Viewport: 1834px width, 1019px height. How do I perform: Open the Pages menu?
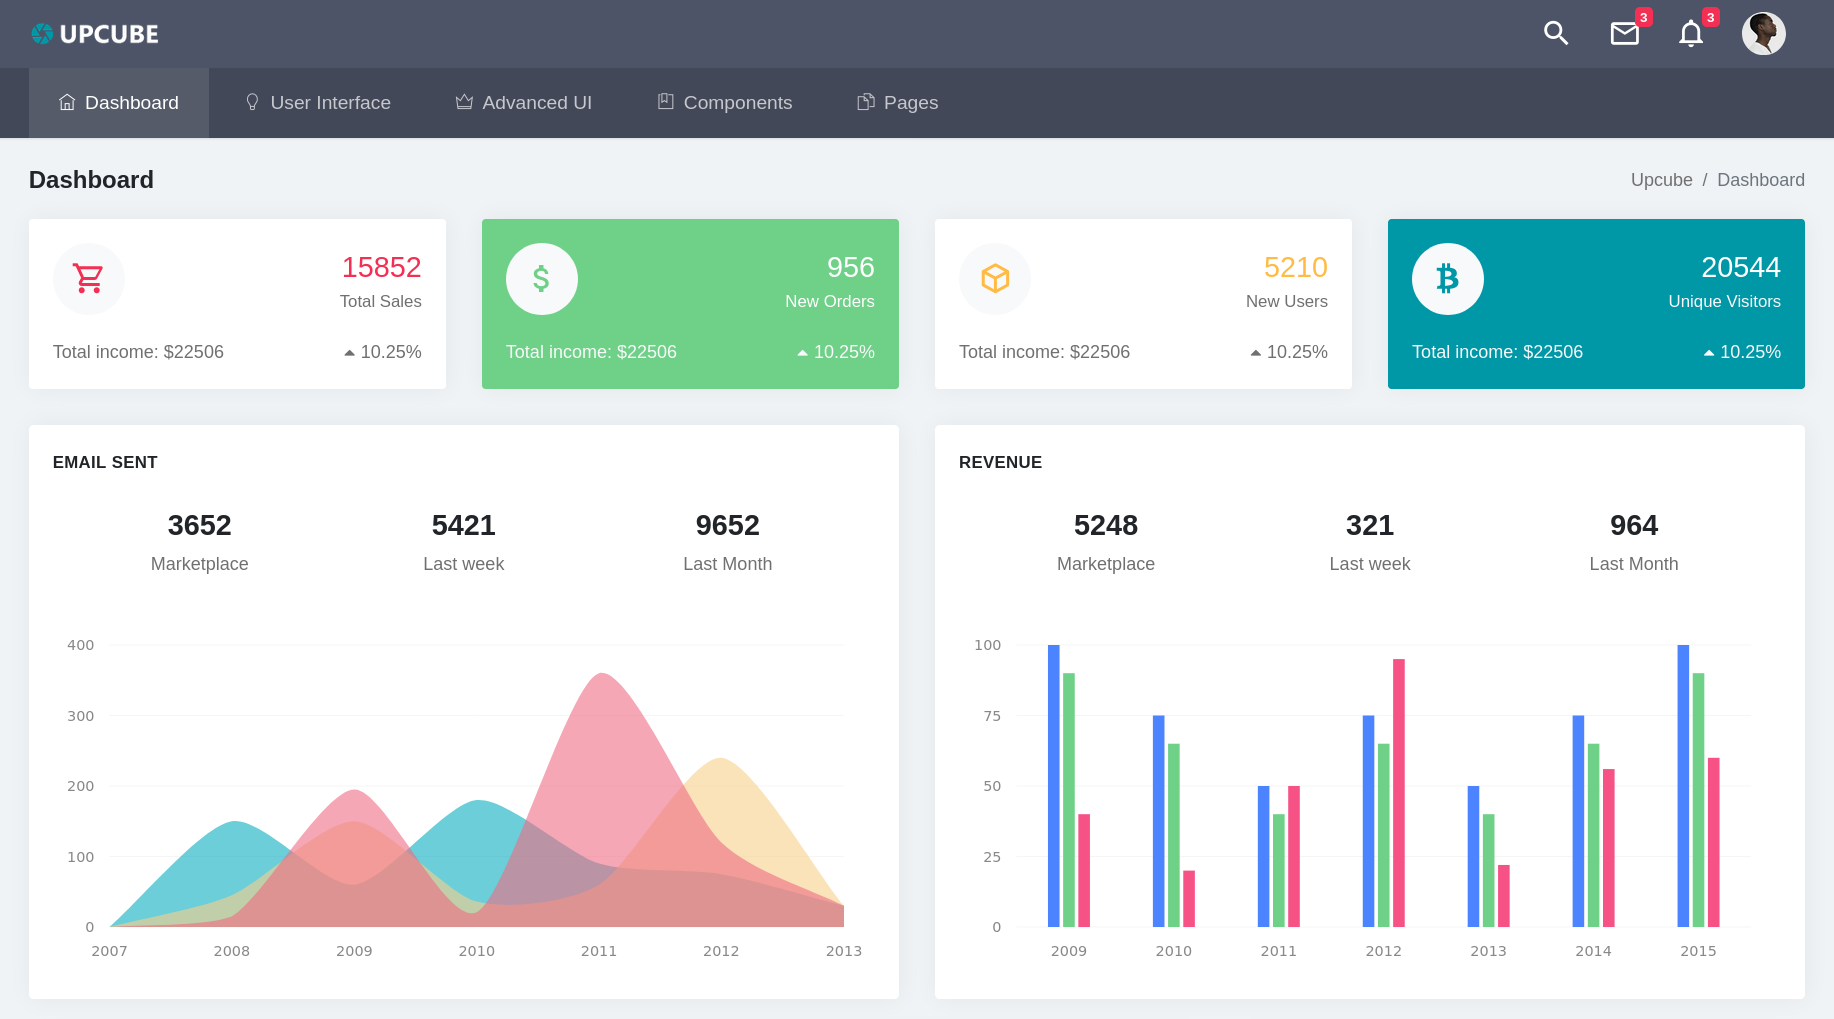(898, 103)
